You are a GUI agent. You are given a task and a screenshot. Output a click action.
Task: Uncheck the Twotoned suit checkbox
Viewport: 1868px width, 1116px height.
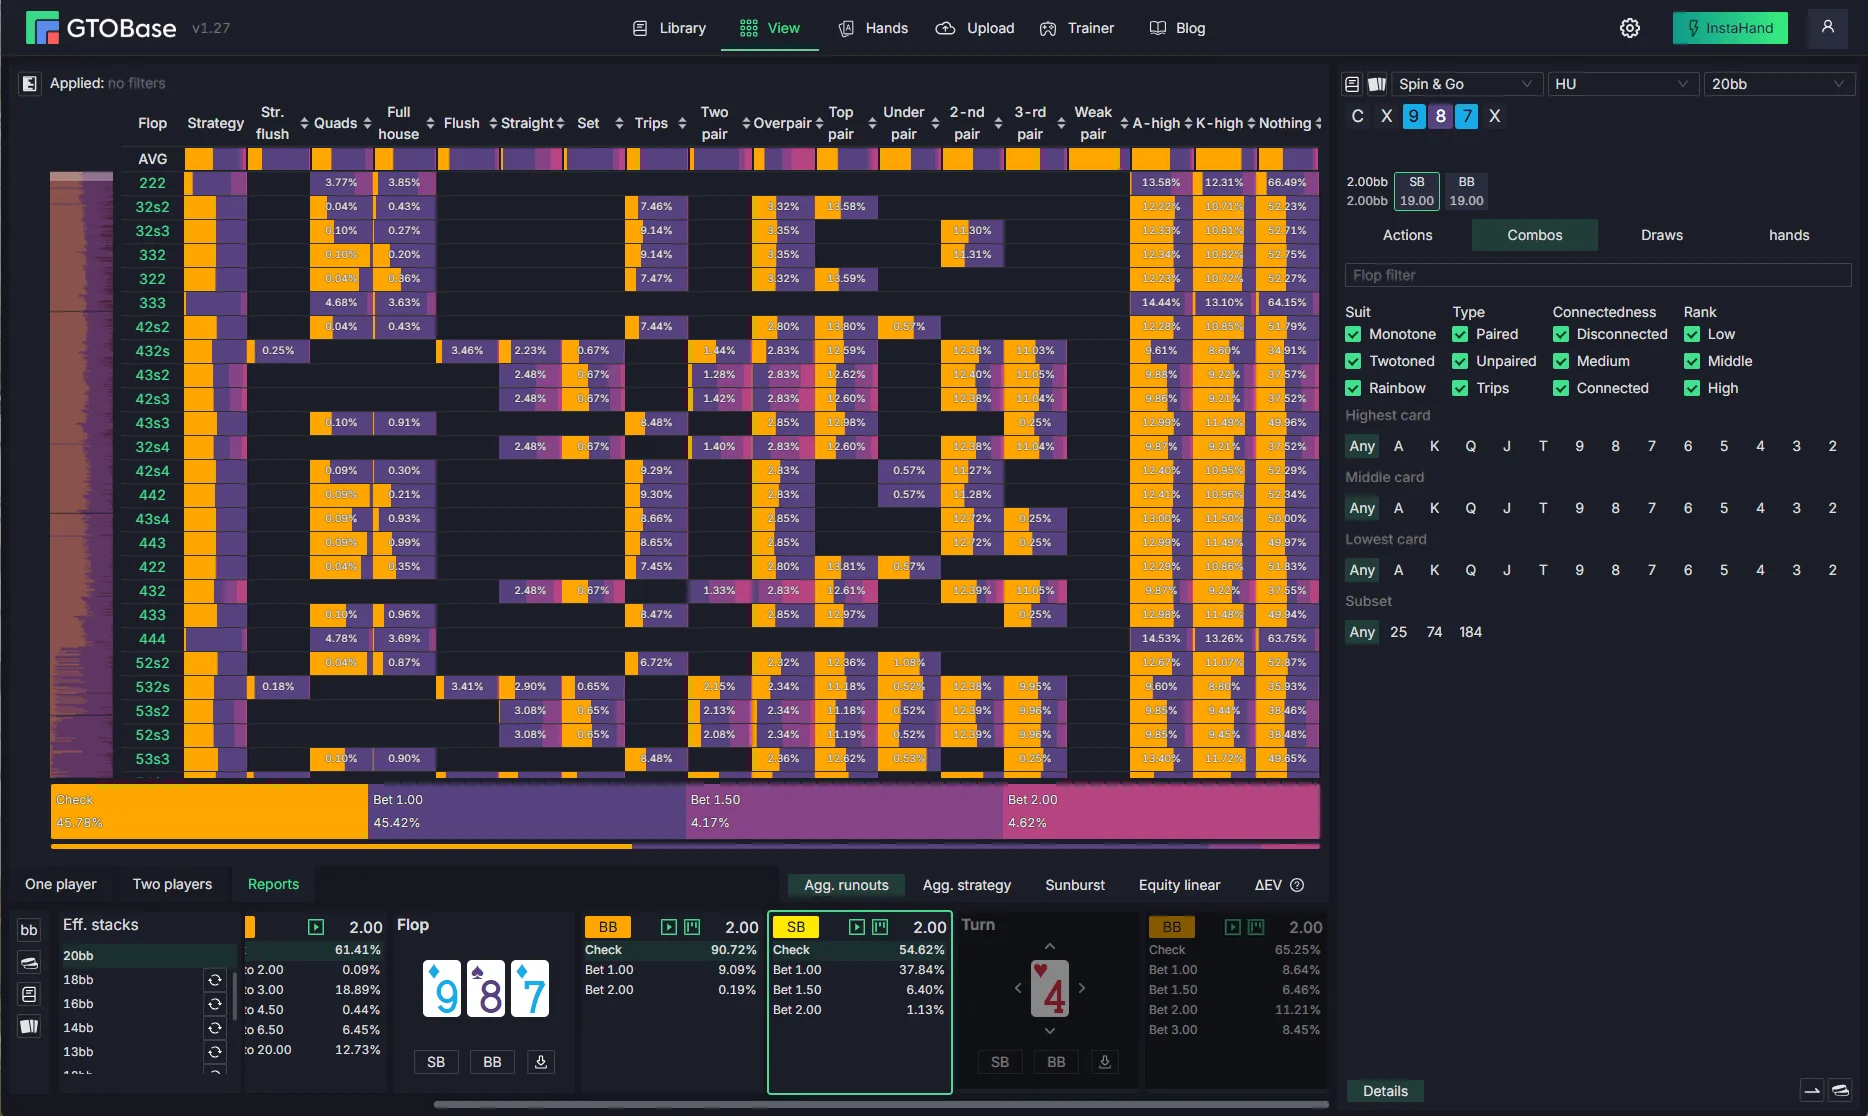pos(1353,361)
